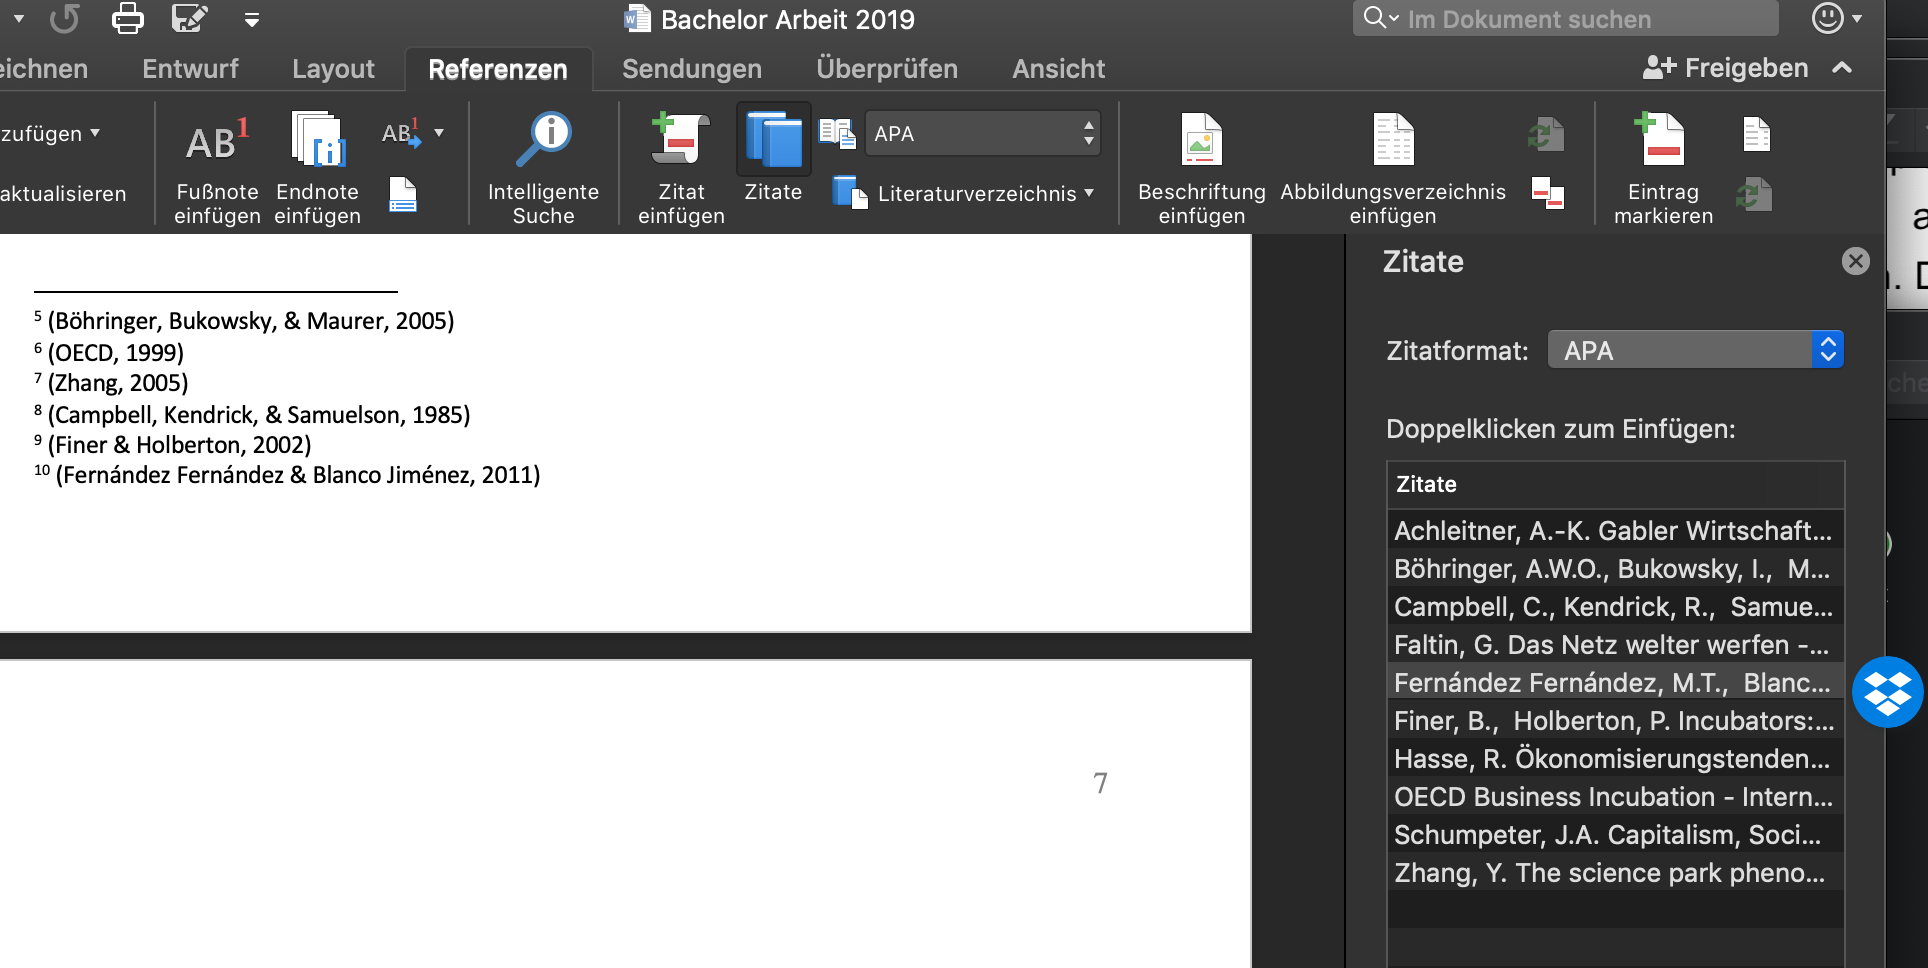This screenshot has width=1928, height=968.
Task: Click the Dropbox badge icon
Action: 1887,692
